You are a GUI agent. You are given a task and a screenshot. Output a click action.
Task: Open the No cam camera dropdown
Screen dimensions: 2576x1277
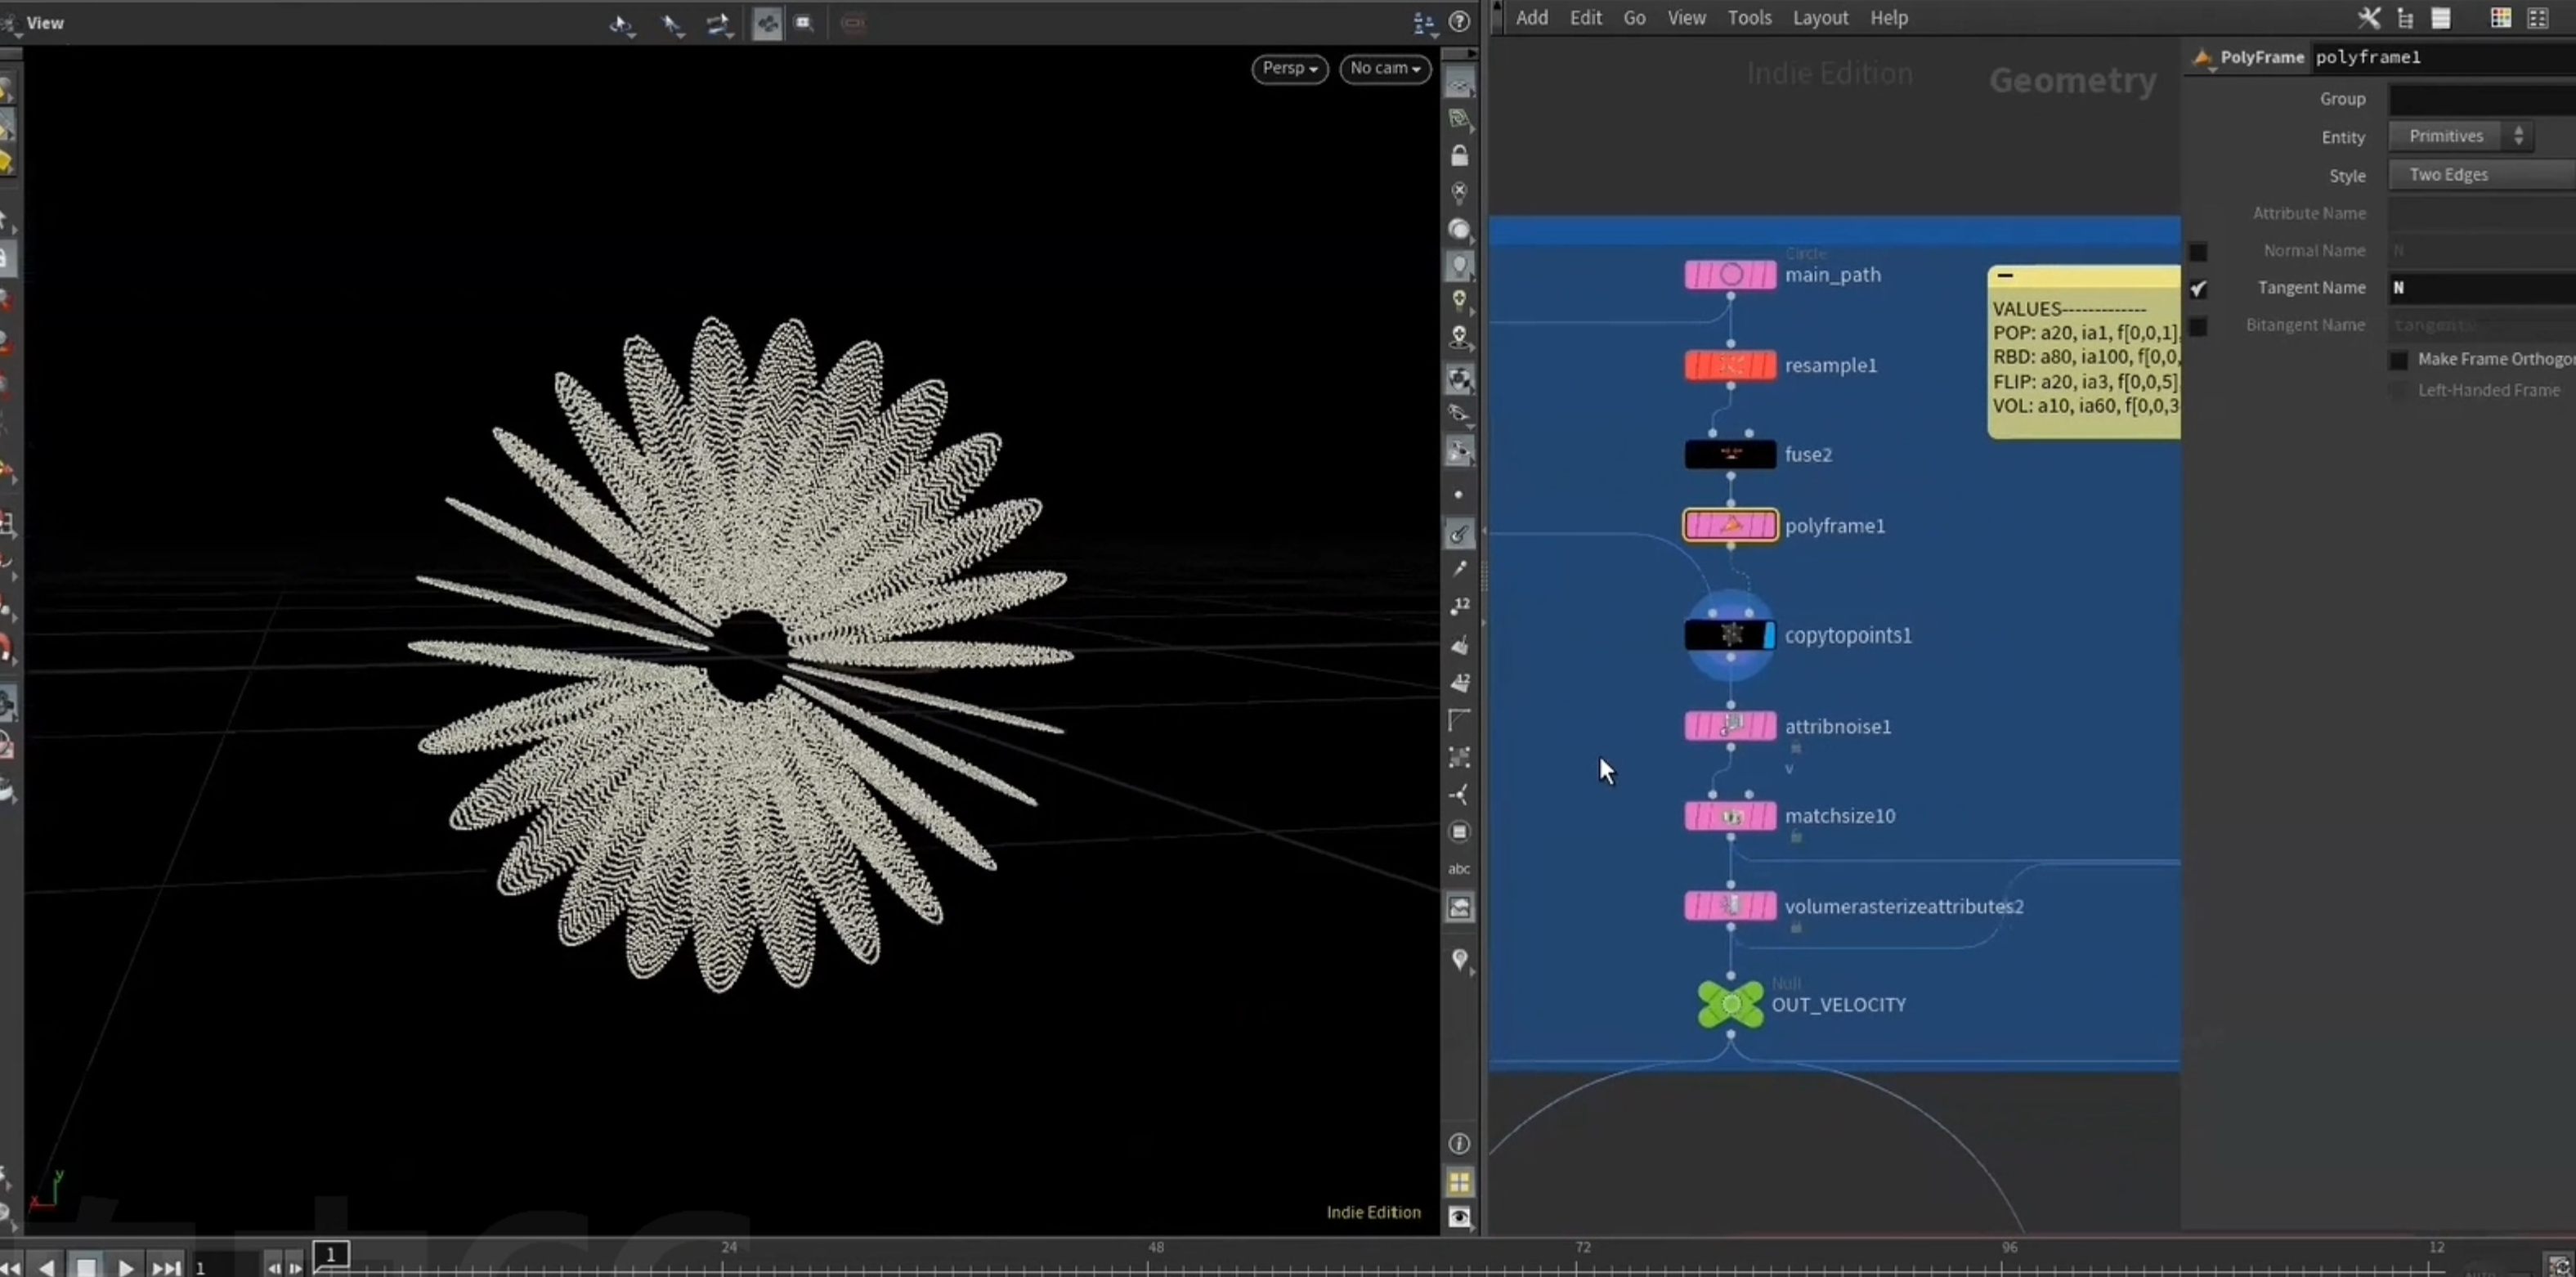tap(1385, 68)
